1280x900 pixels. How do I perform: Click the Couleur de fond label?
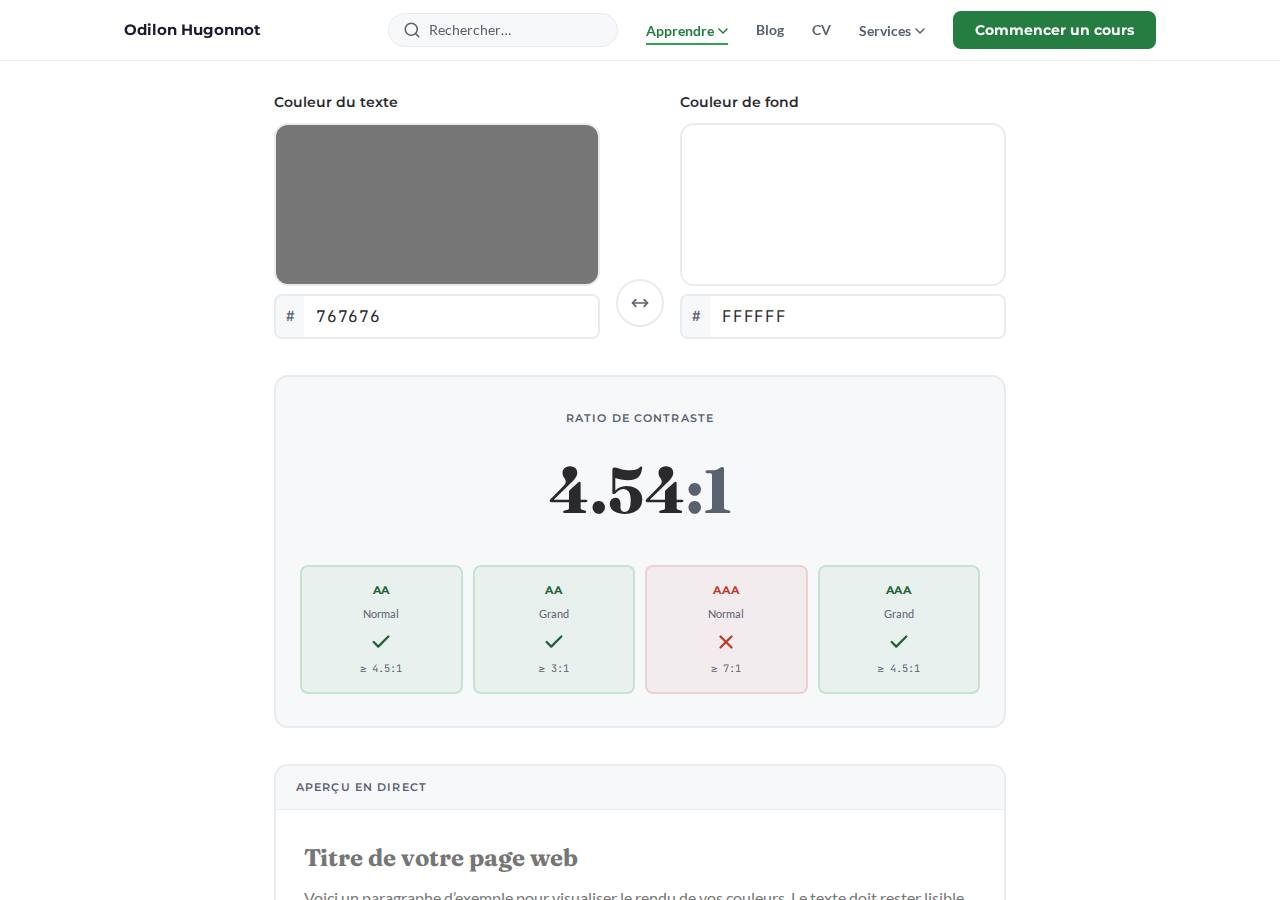[x=739, y=102]
